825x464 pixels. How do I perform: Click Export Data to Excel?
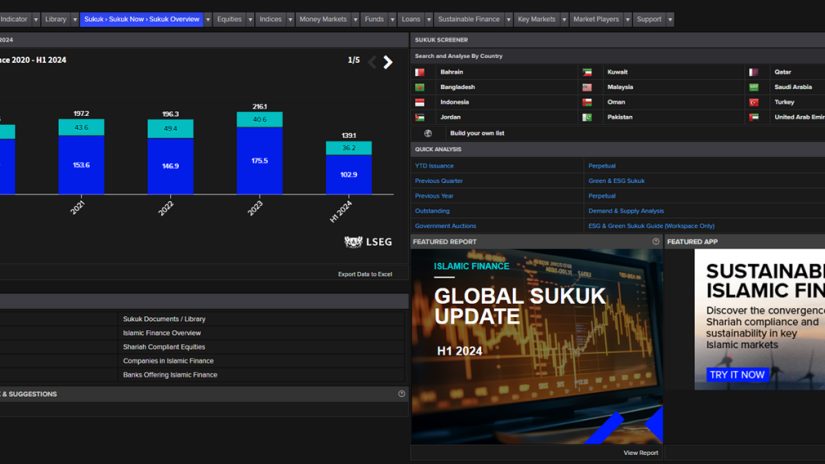(x=365, y=274)
